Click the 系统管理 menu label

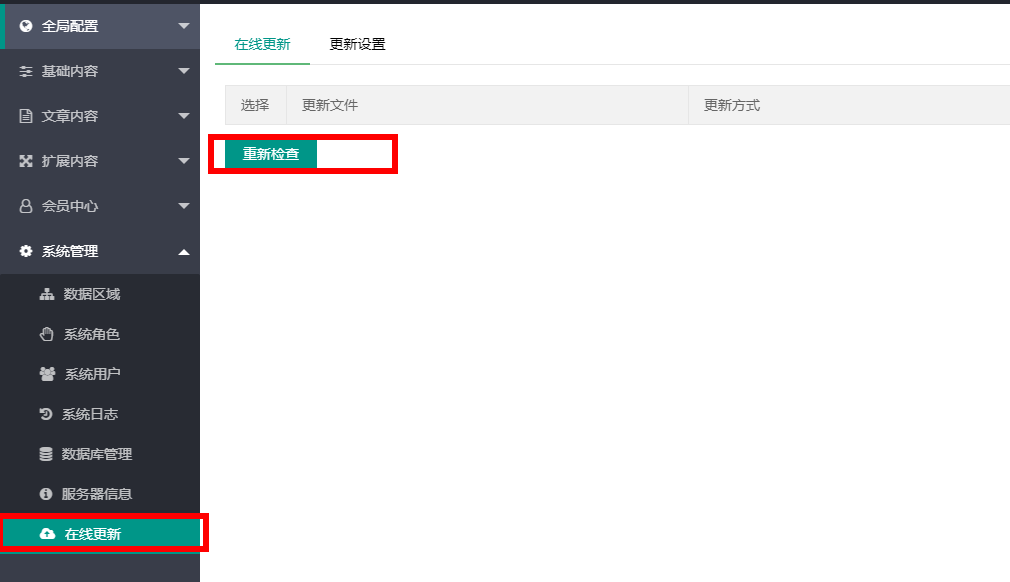[x=70, y=251]
